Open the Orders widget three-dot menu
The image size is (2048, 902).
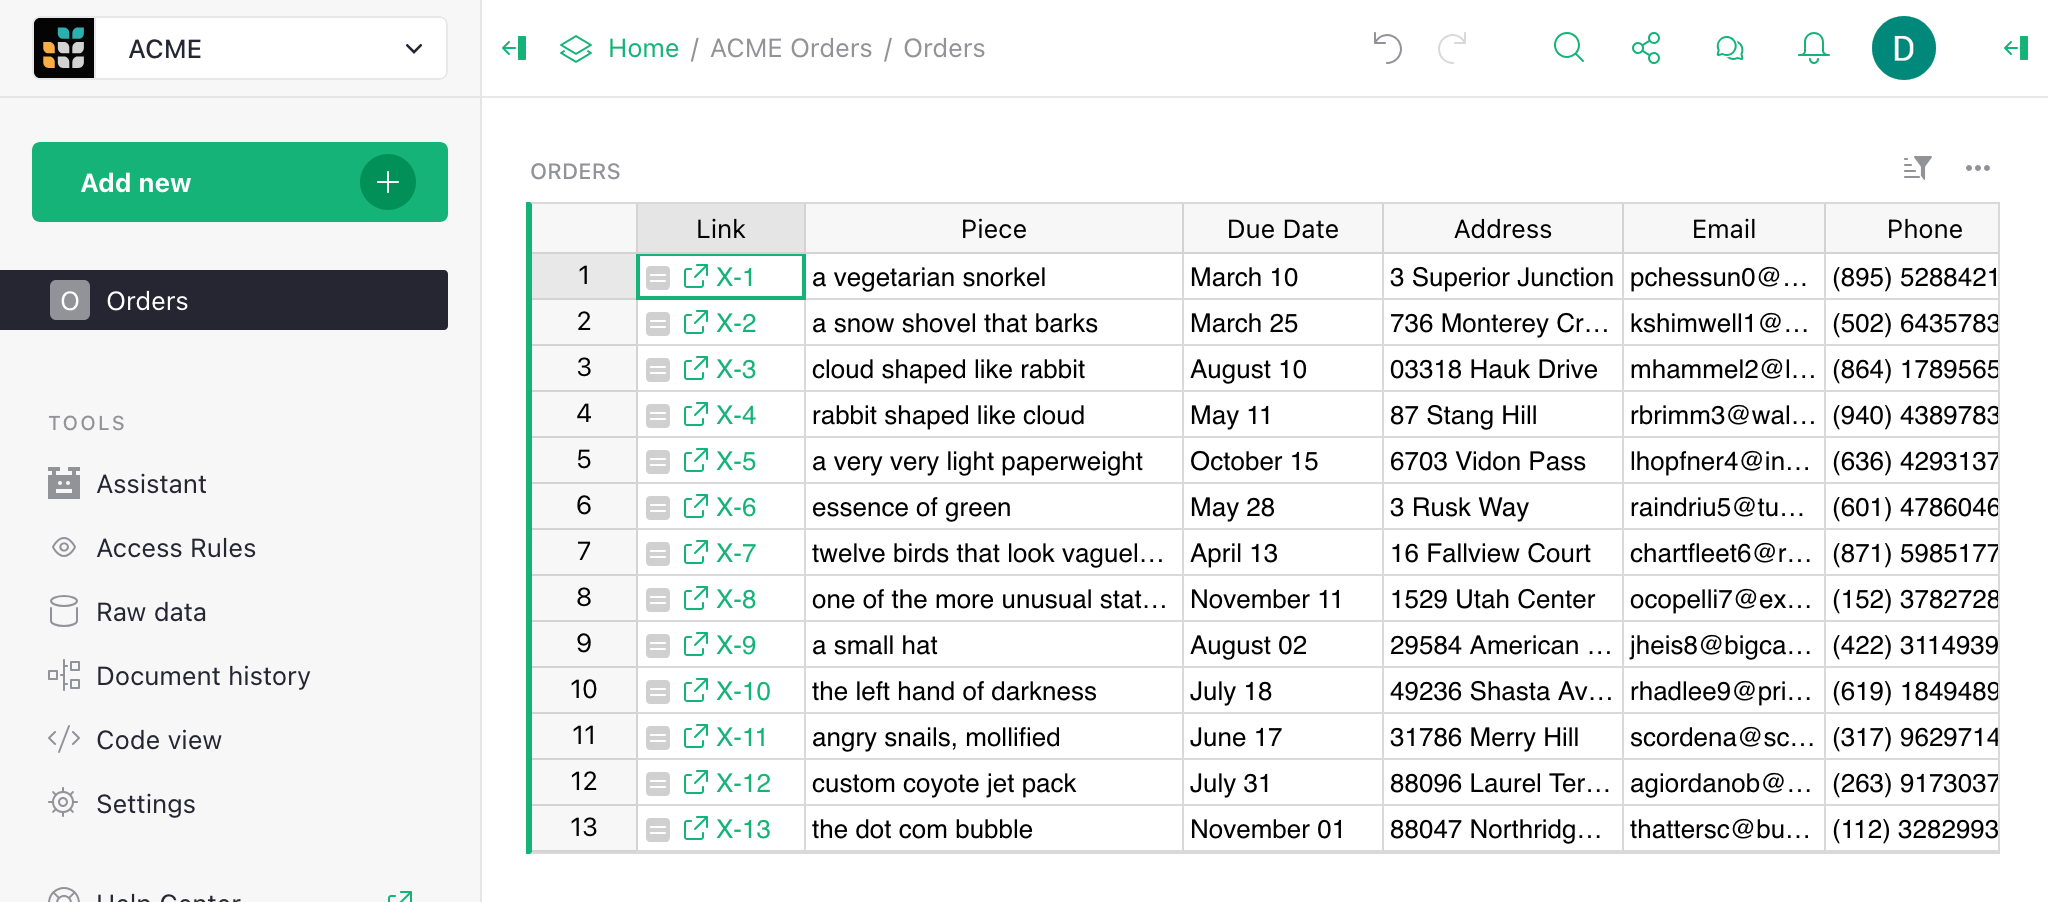(x=1977, y=168)
